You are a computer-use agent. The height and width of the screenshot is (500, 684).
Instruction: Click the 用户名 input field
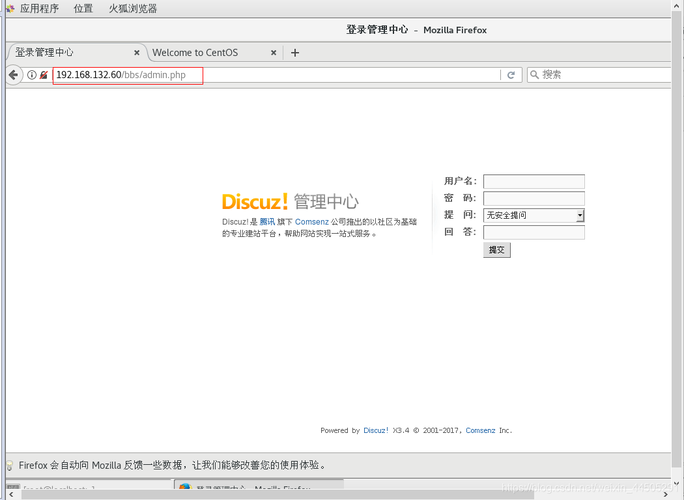click(x=534, y=182)
